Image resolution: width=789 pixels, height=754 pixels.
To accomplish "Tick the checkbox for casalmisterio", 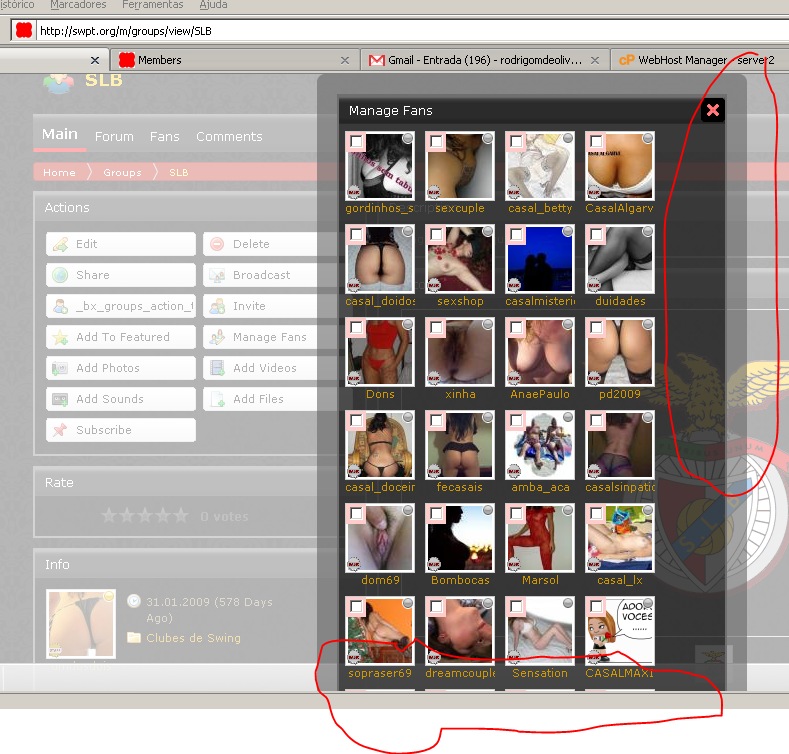I will click(x=516, y=234).
